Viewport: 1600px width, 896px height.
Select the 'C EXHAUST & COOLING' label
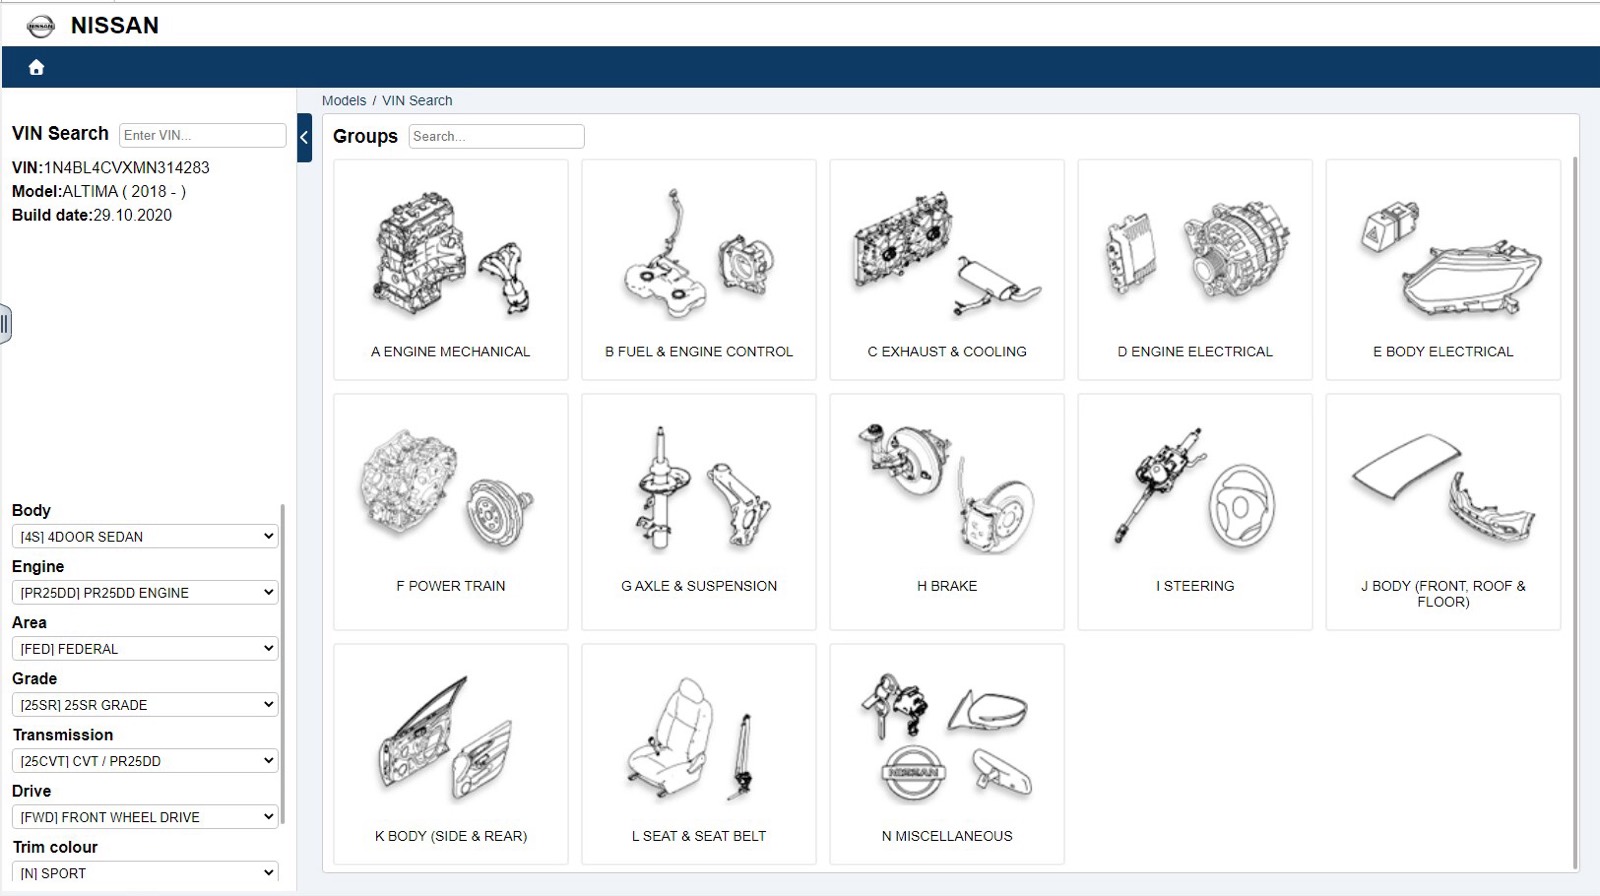947,352
